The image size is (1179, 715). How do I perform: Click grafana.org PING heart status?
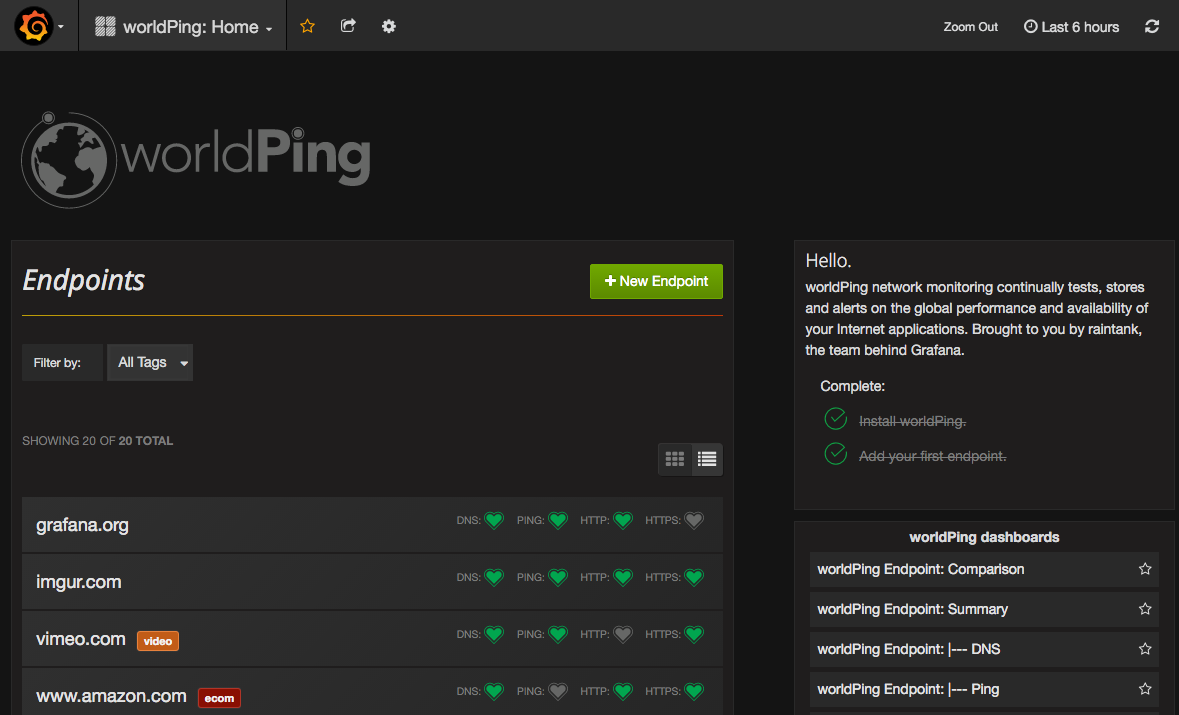pos(558,520)
